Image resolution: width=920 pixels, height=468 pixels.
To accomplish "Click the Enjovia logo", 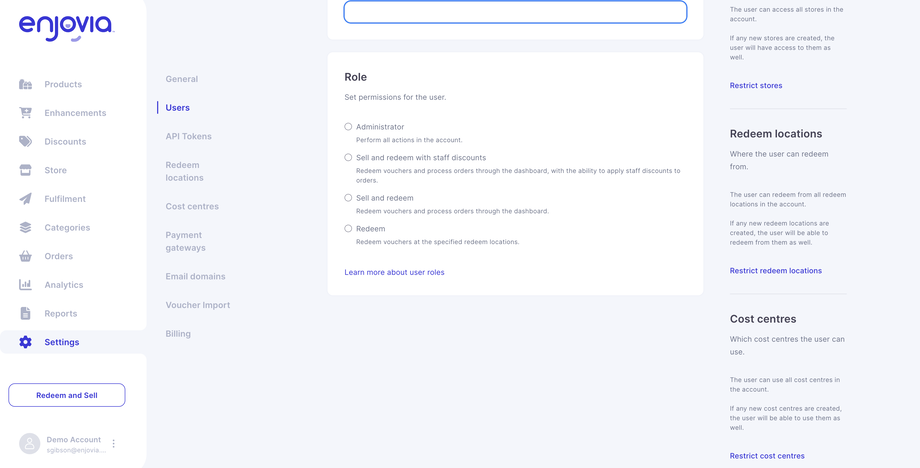I will [66, 27].
